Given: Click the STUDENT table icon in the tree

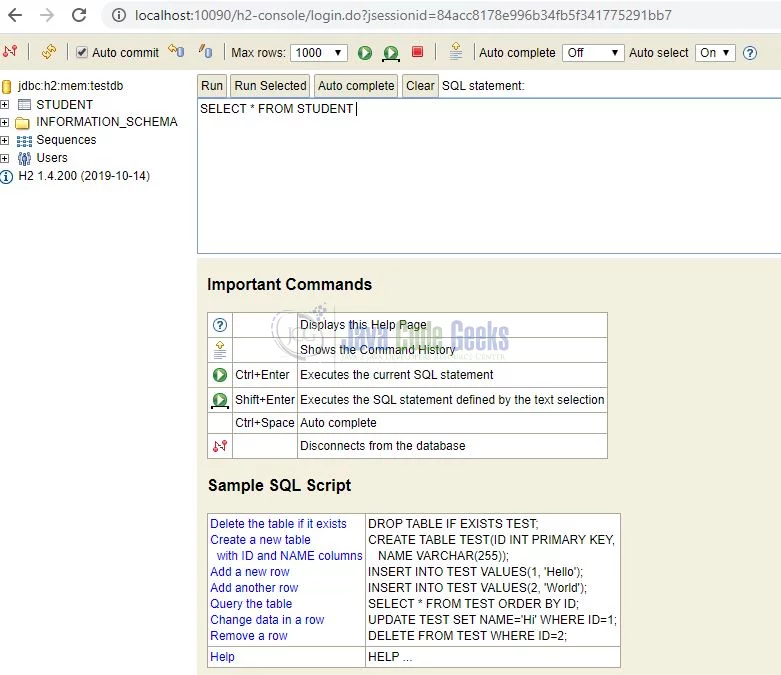Looking at the screenshot, I should pos(24,105).
